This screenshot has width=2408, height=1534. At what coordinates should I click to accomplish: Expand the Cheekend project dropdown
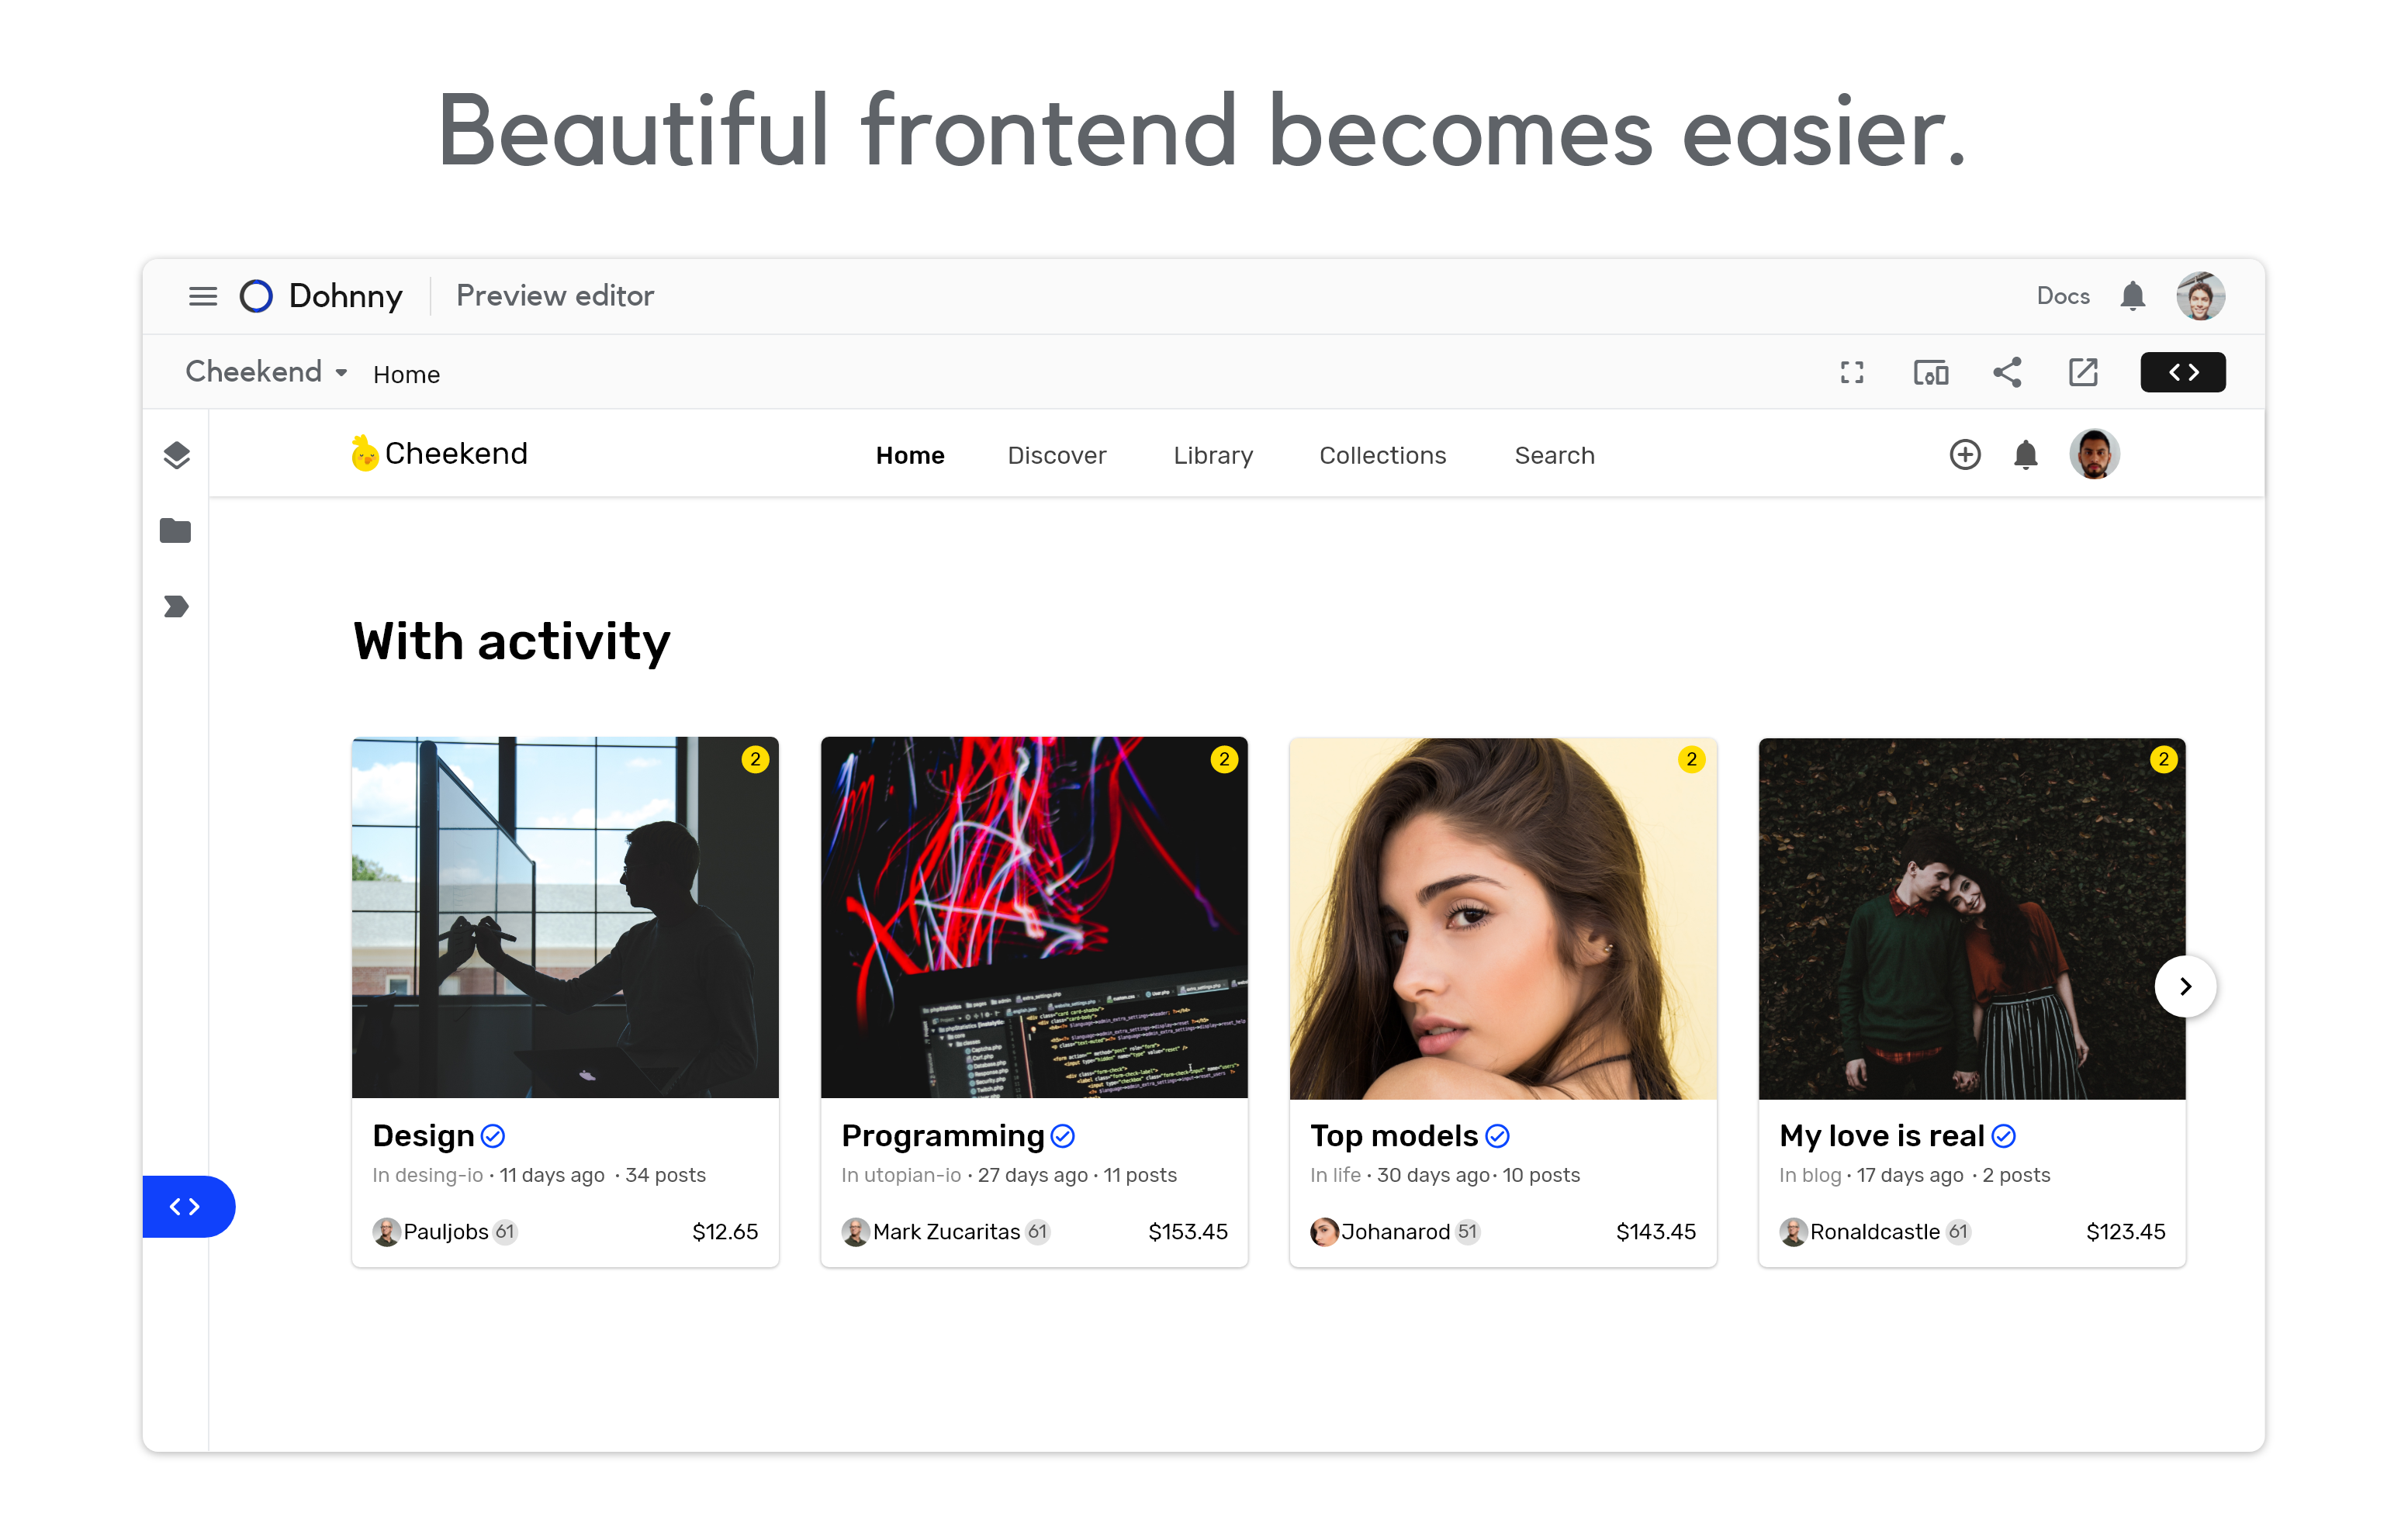click(266, 372)
